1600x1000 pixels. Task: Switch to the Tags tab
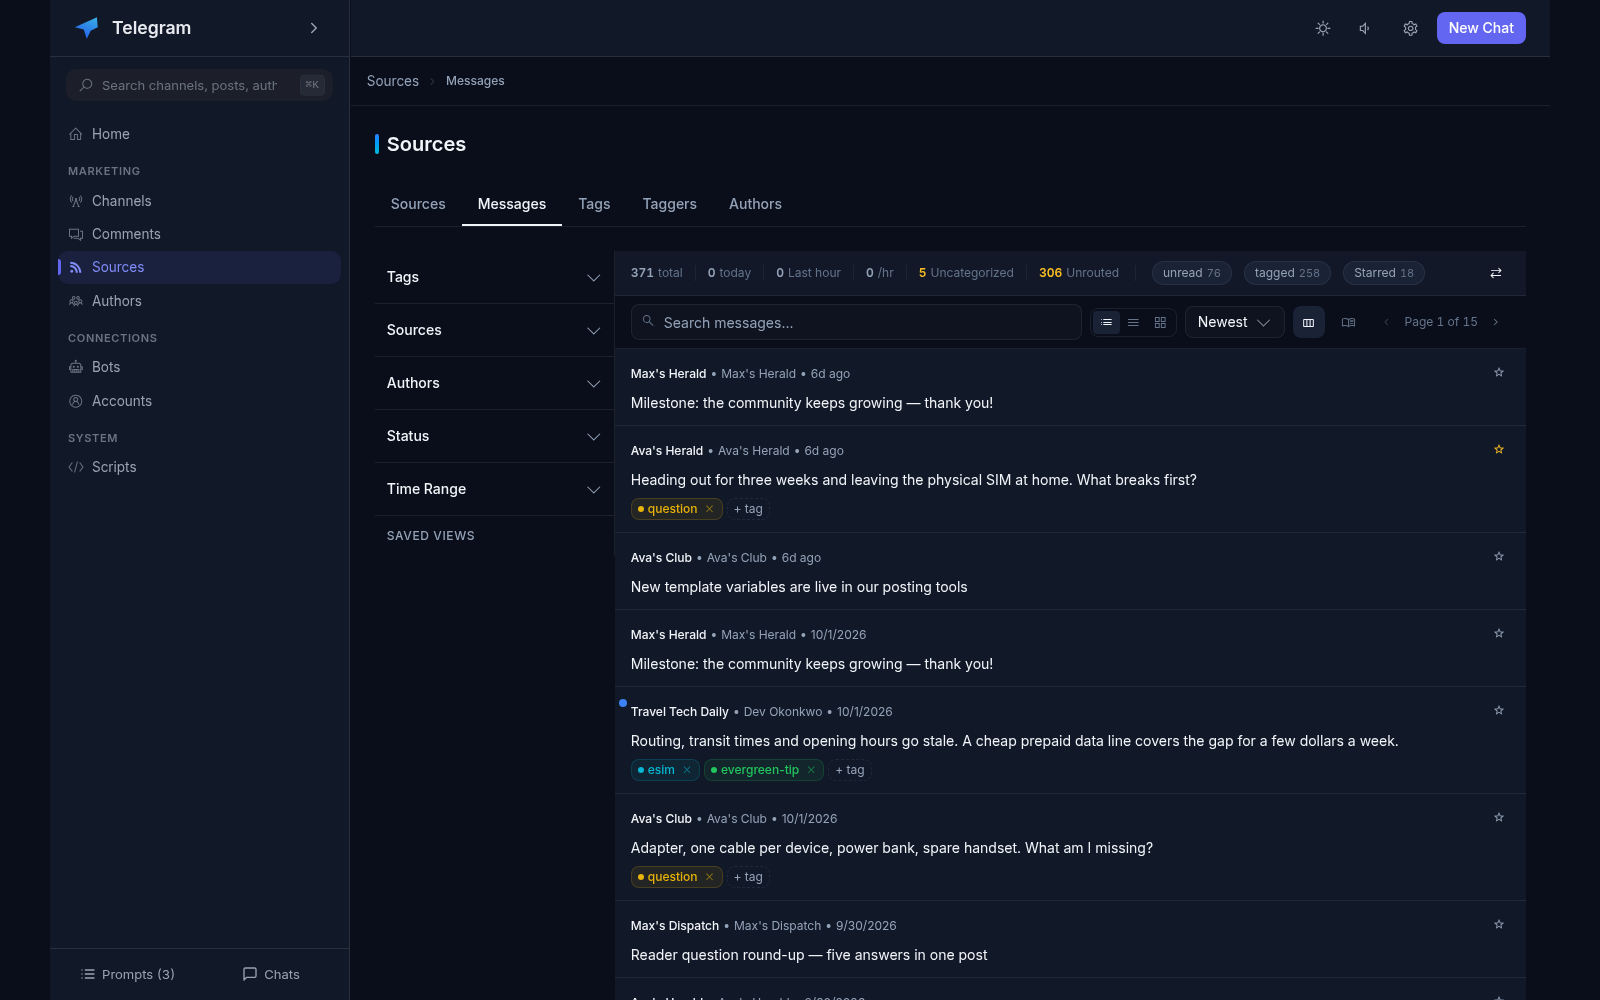tap(594, 204)
